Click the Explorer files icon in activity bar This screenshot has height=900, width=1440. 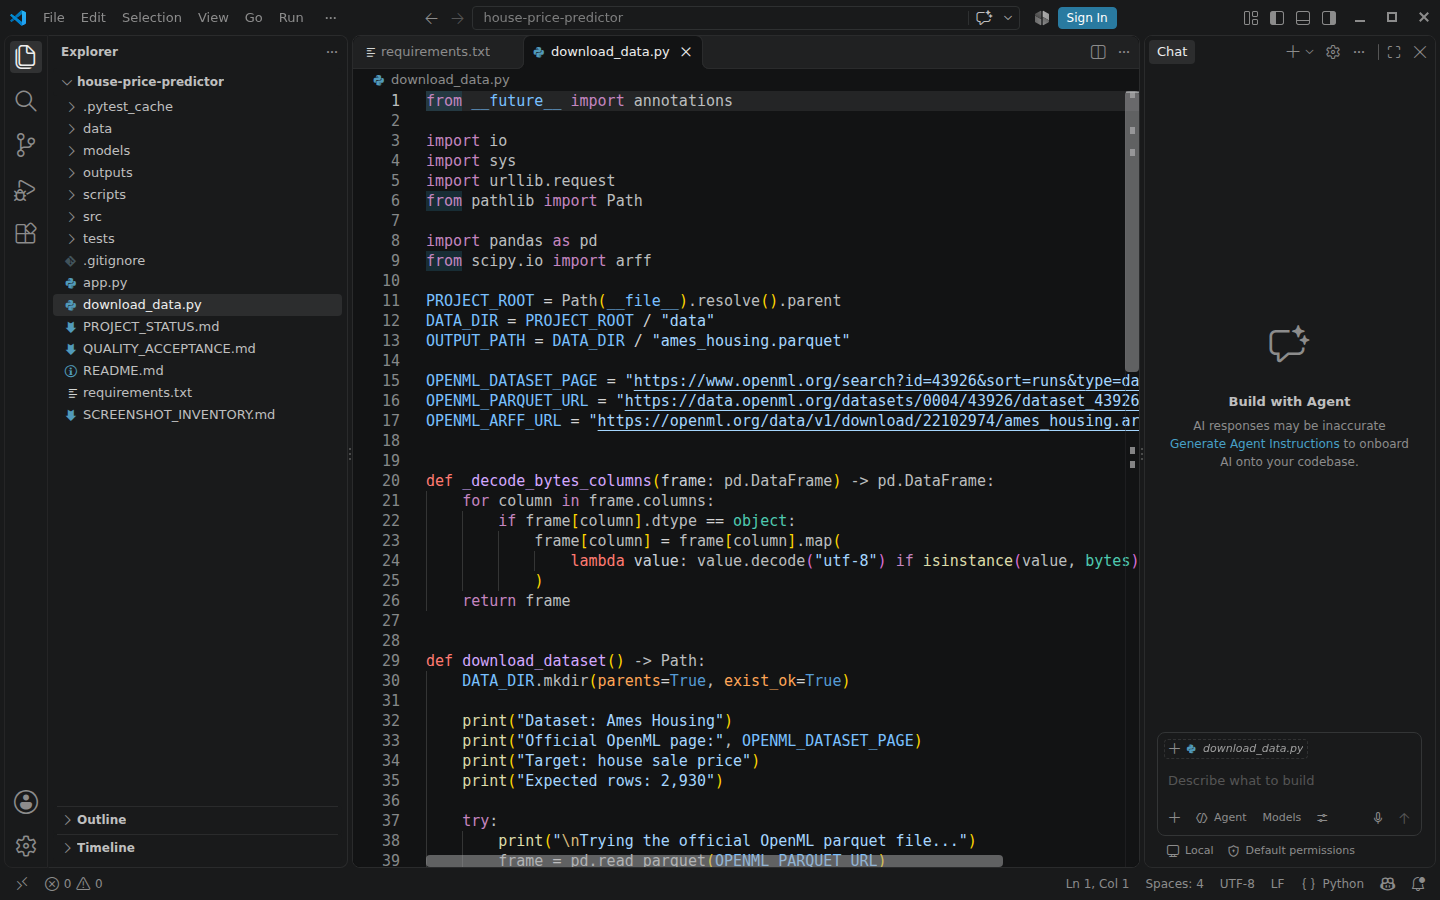26,57
